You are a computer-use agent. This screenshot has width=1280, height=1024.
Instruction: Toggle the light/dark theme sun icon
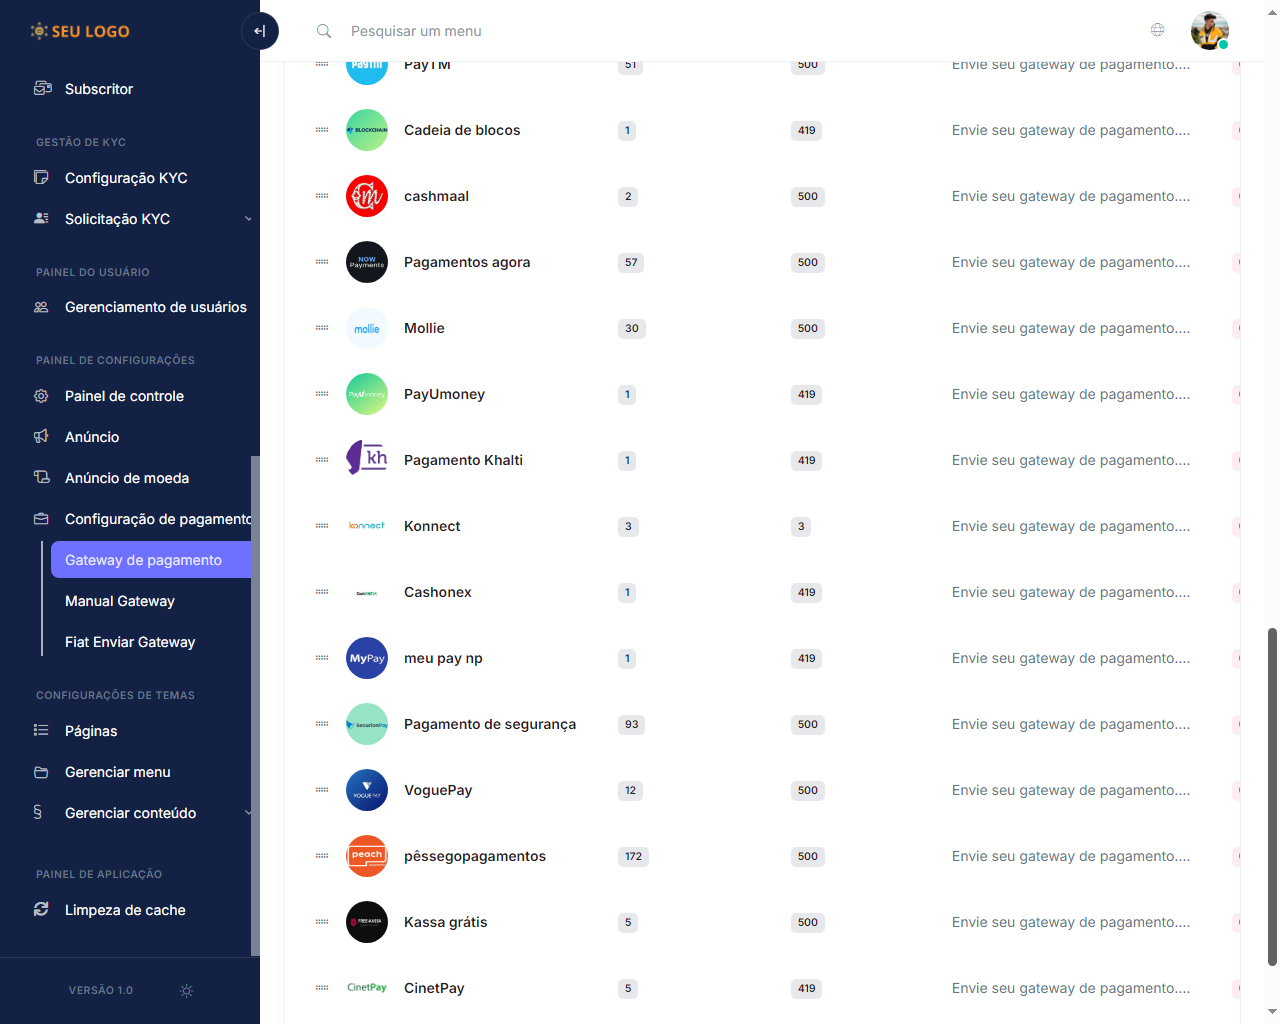point(186,990)
